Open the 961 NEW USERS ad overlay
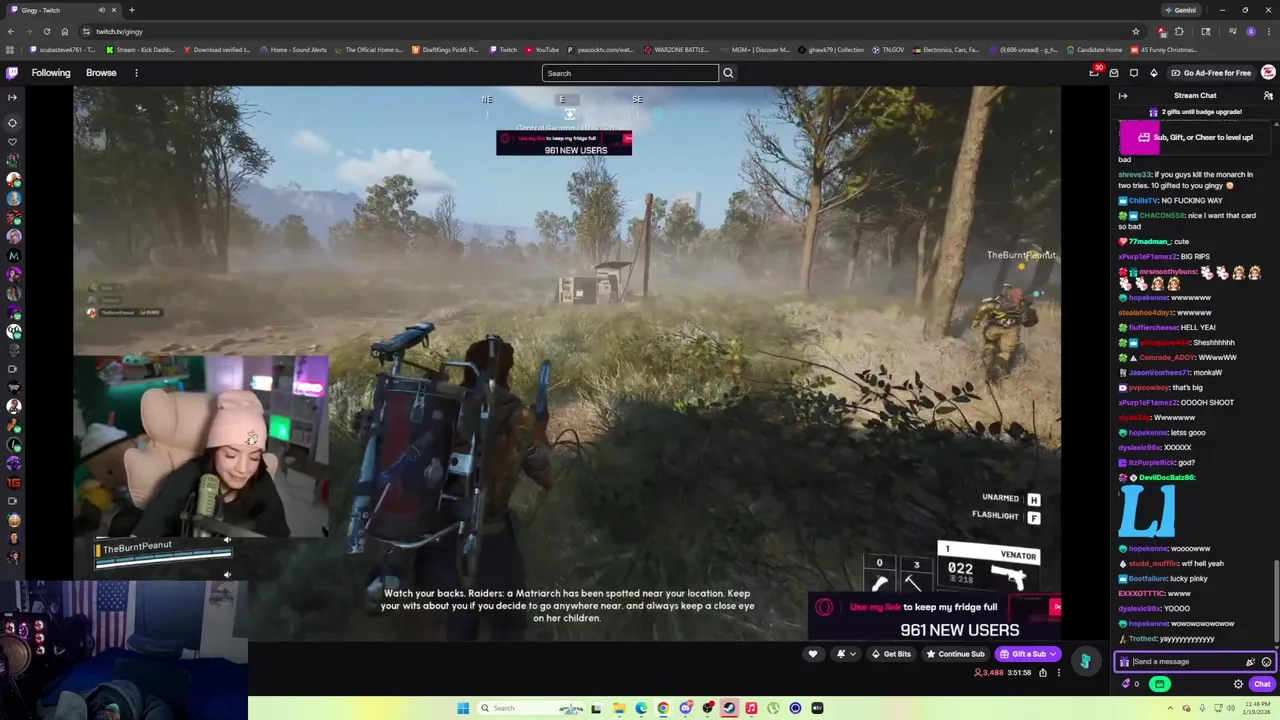Viewport: 1280px width, 720px height. point(934,617)
